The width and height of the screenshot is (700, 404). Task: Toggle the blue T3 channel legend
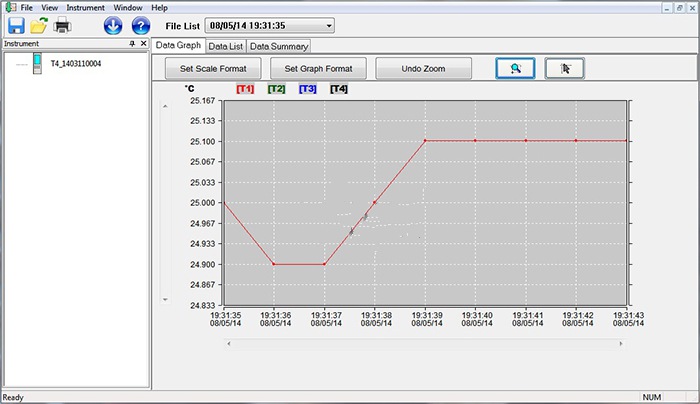(308, 89)
